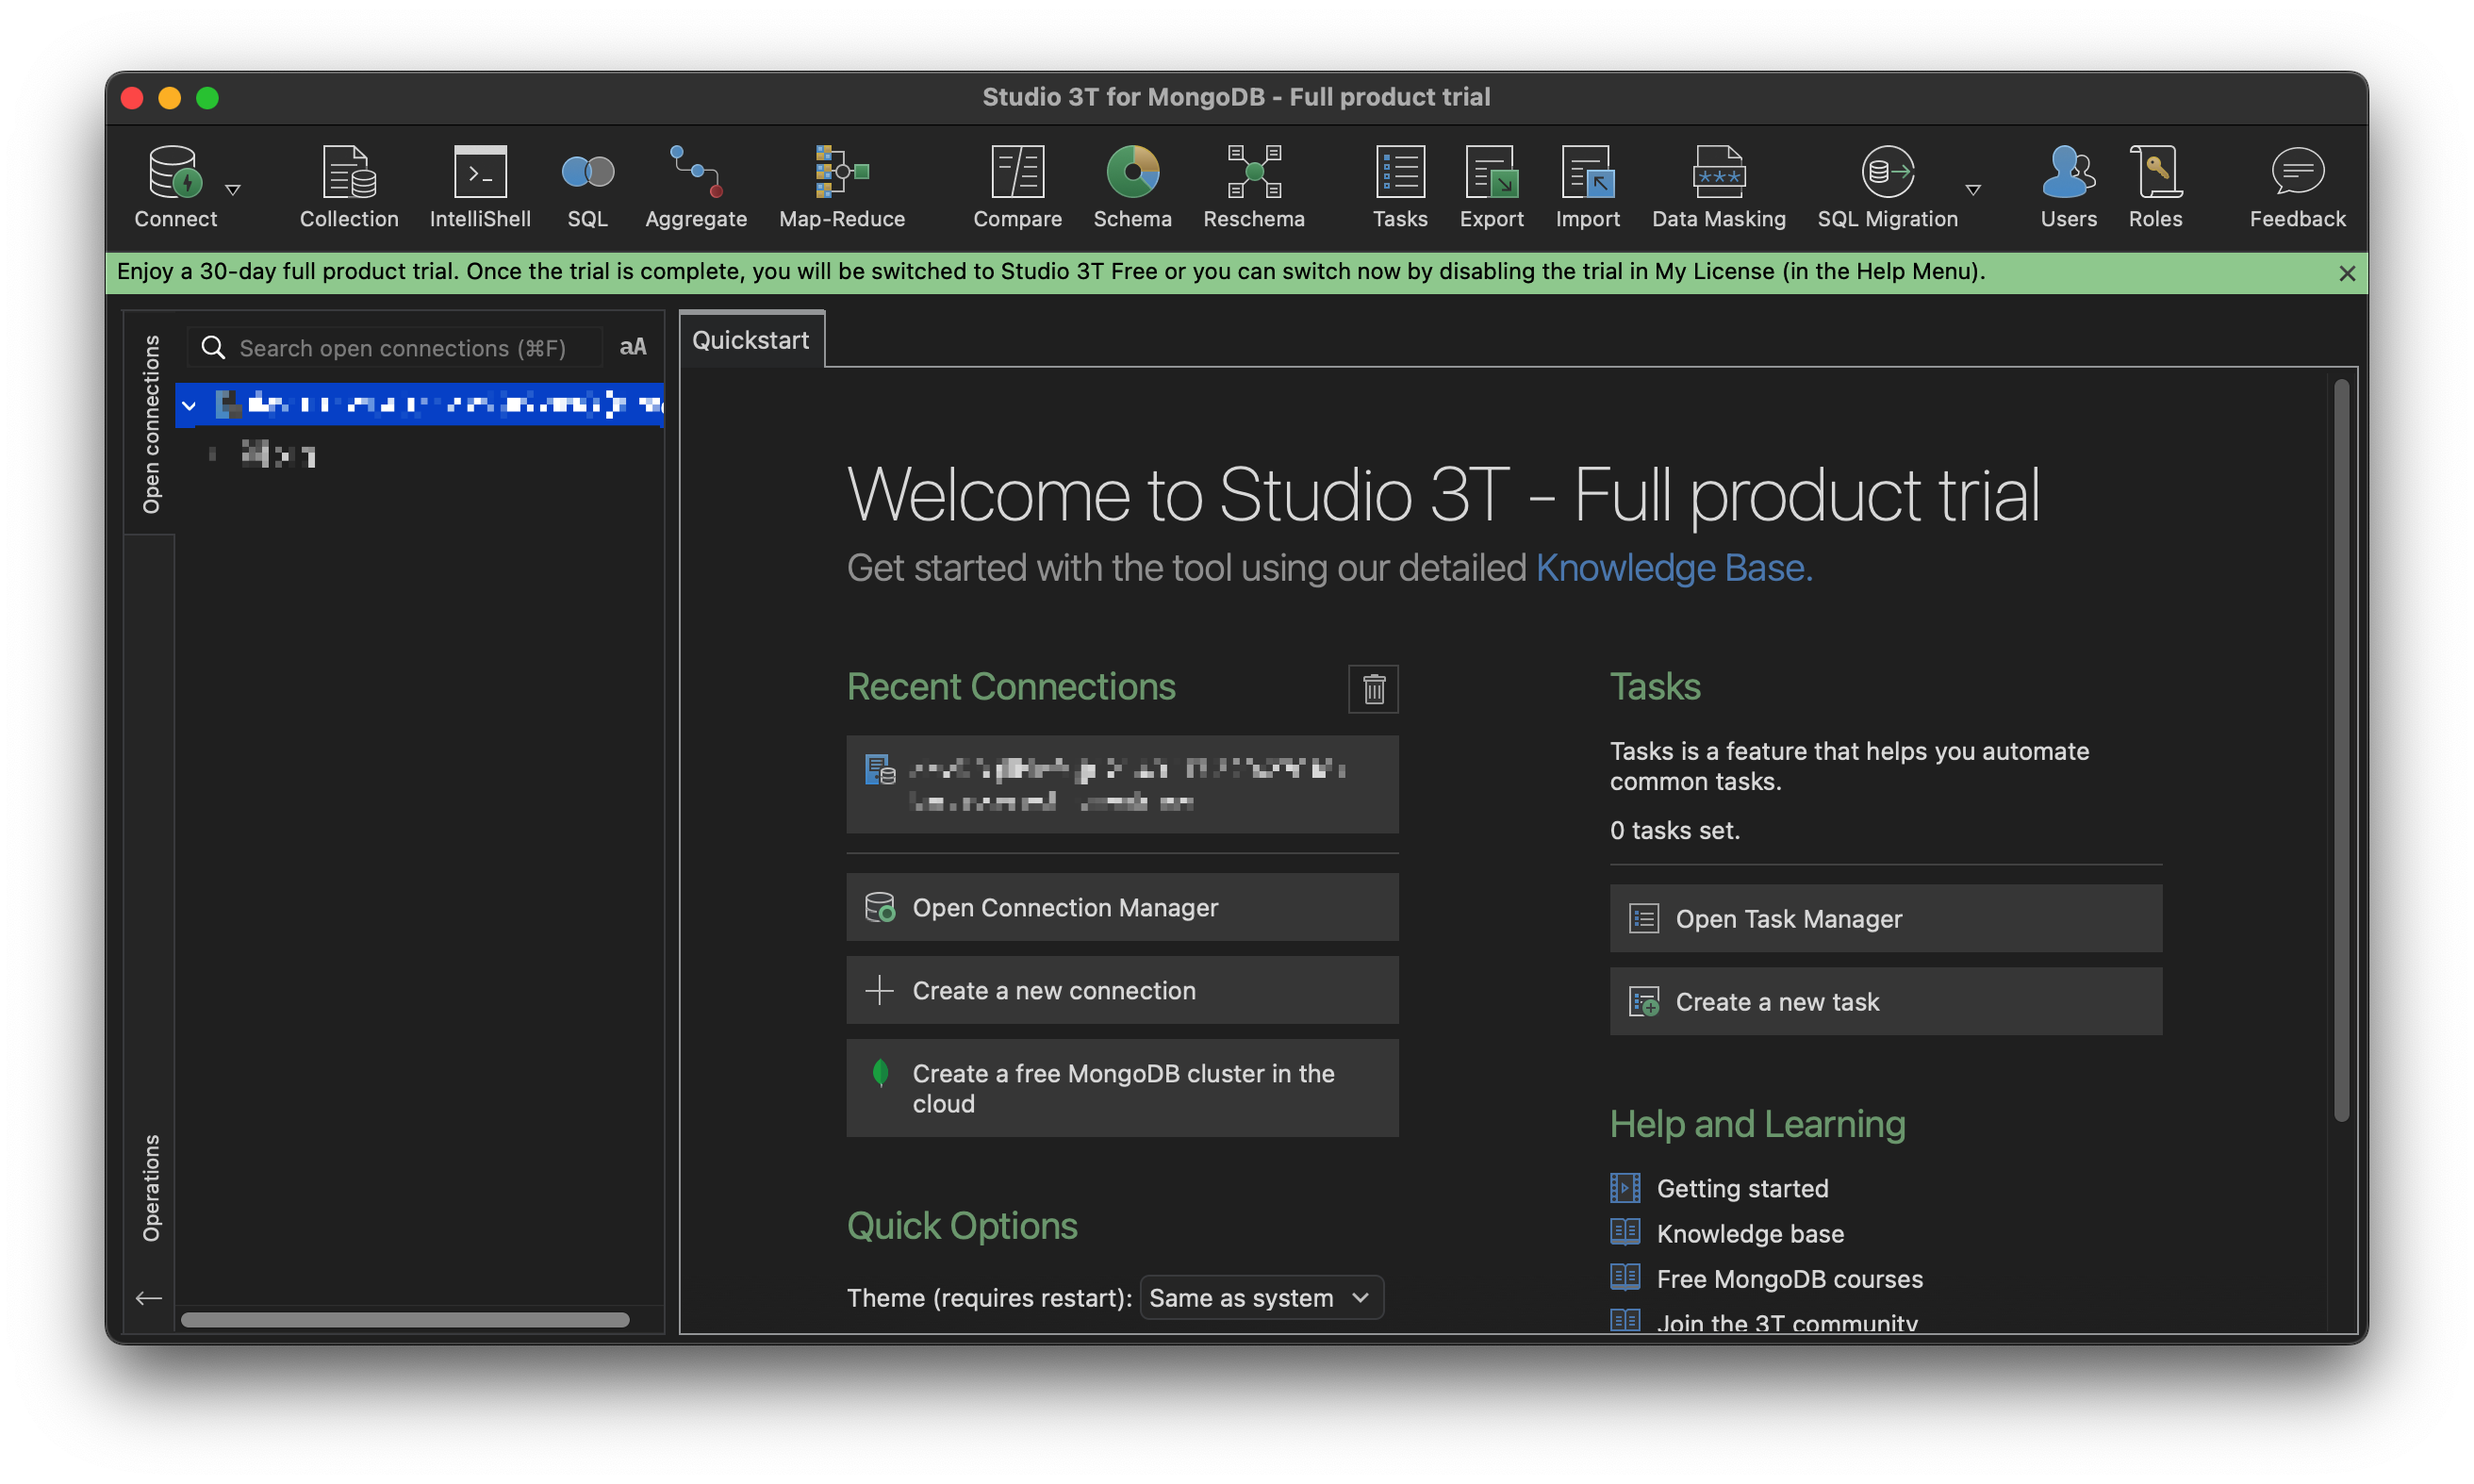
Task: Collapse the selected connection tree node
Action: pyautogui.click(x=189, y=405)
